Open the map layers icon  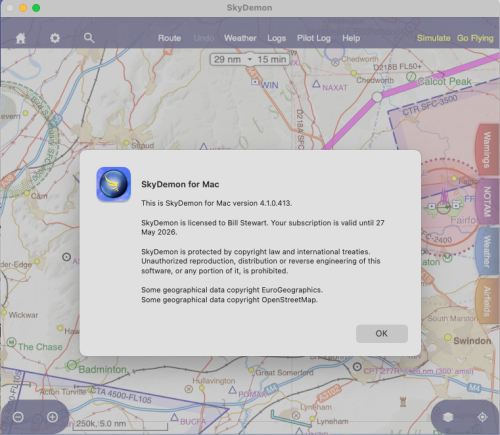tap(448, 417)
